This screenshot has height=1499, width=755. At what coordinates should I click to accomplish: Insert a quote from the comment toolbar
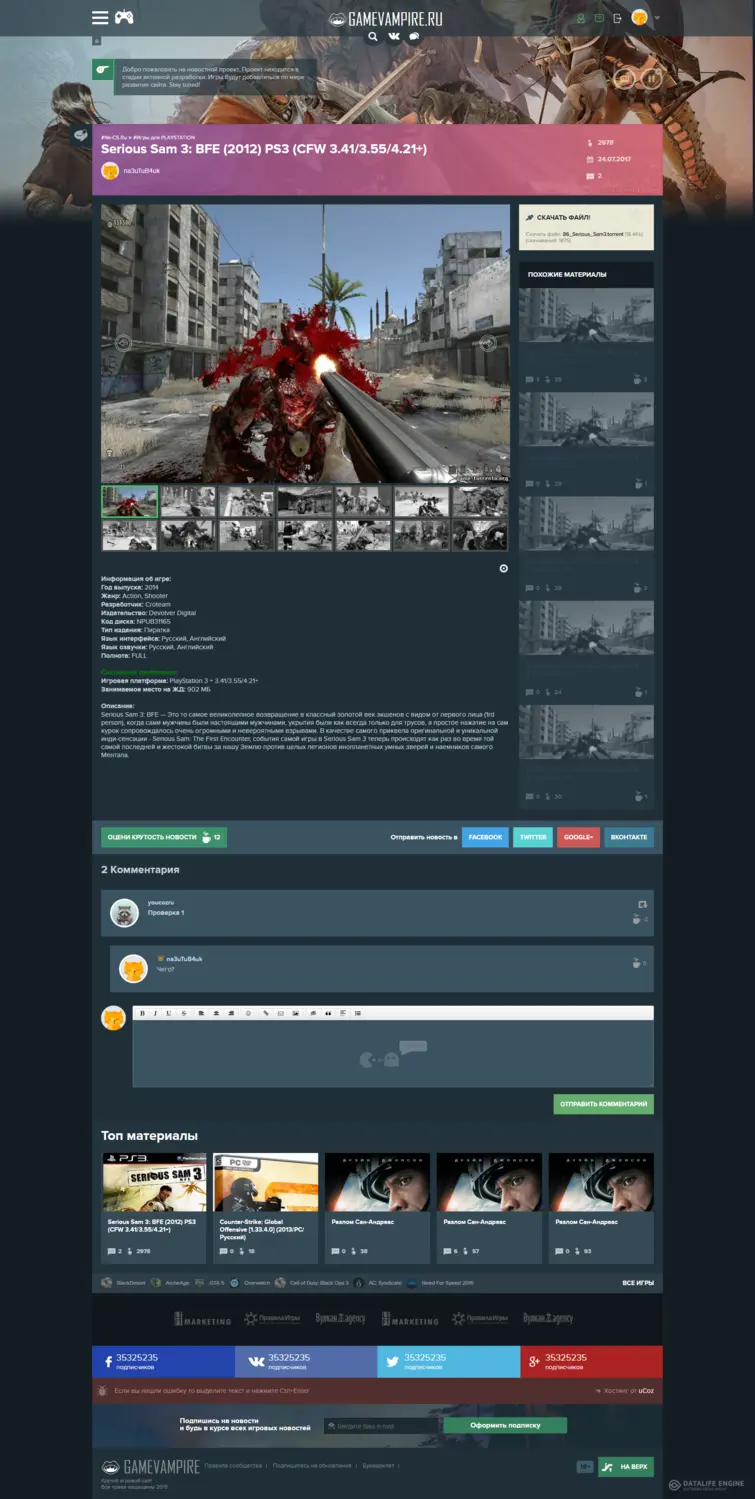(x=327, y=1013)
